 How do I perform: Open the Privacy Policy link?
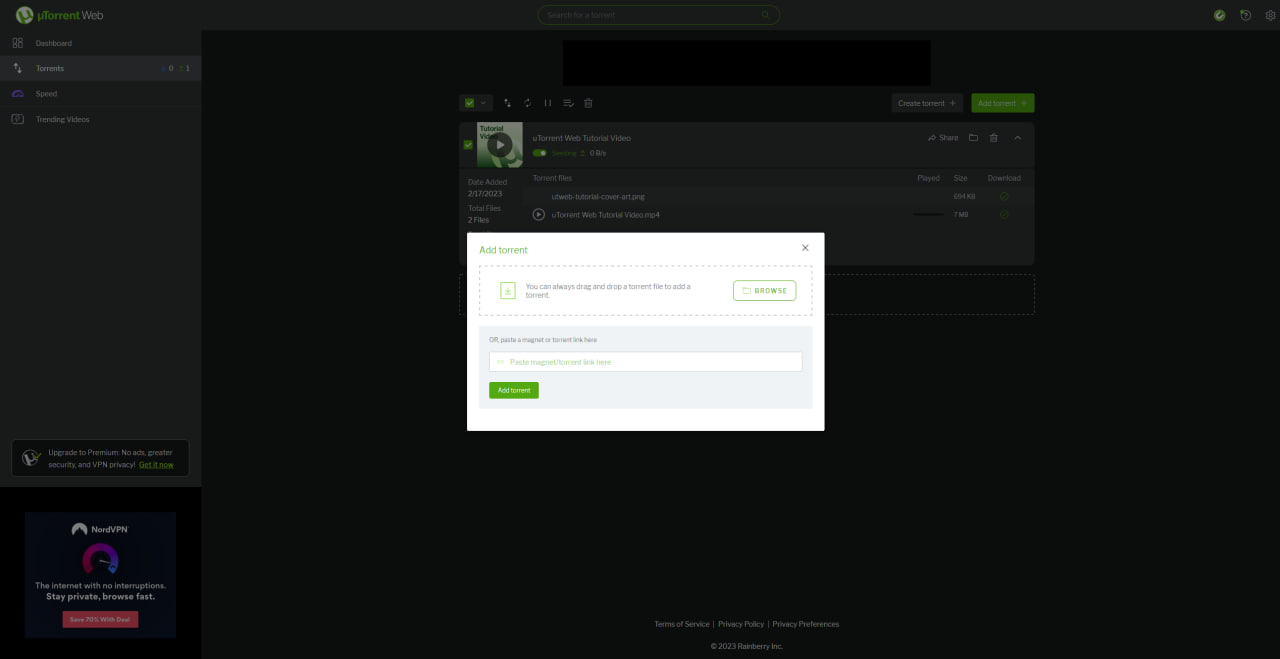pyautogui.click(x=741, y=624)
